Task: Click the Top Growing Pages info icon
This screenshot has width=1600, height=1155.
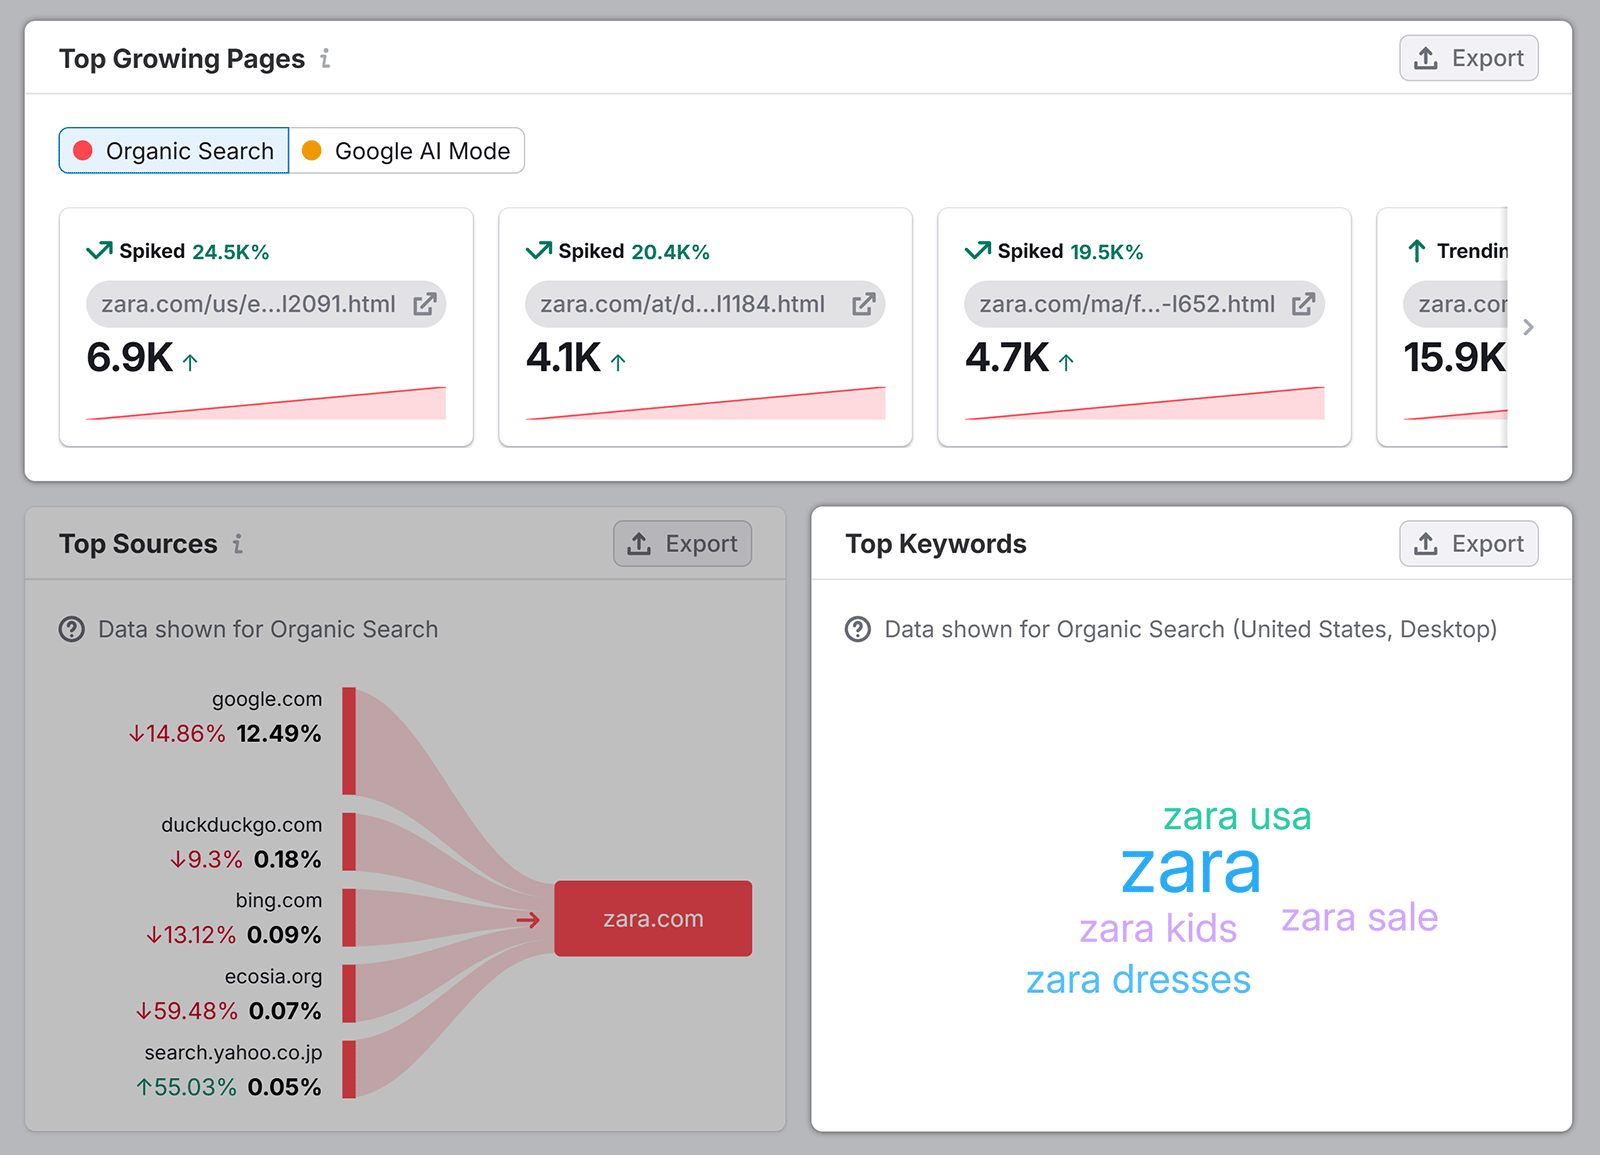Action: pyautogui.click(x=325, y=59)
